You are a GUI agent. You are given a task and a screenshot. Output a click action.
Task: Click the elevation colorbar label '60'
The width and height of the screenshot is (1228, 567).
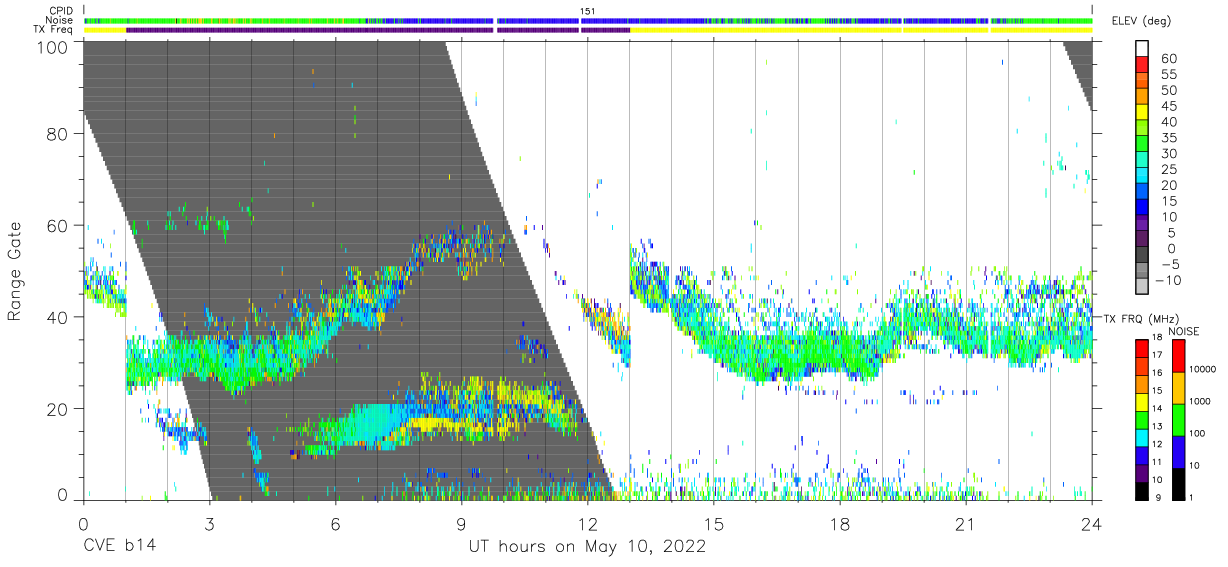[1168, 58]
